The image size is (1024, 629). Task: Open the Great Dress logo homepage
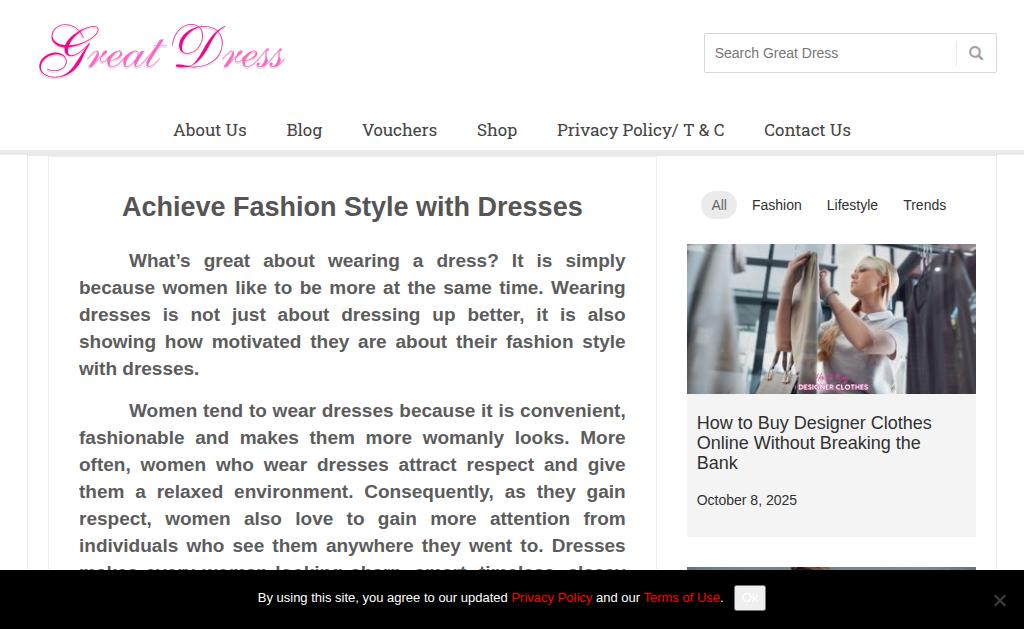[162, 51]
